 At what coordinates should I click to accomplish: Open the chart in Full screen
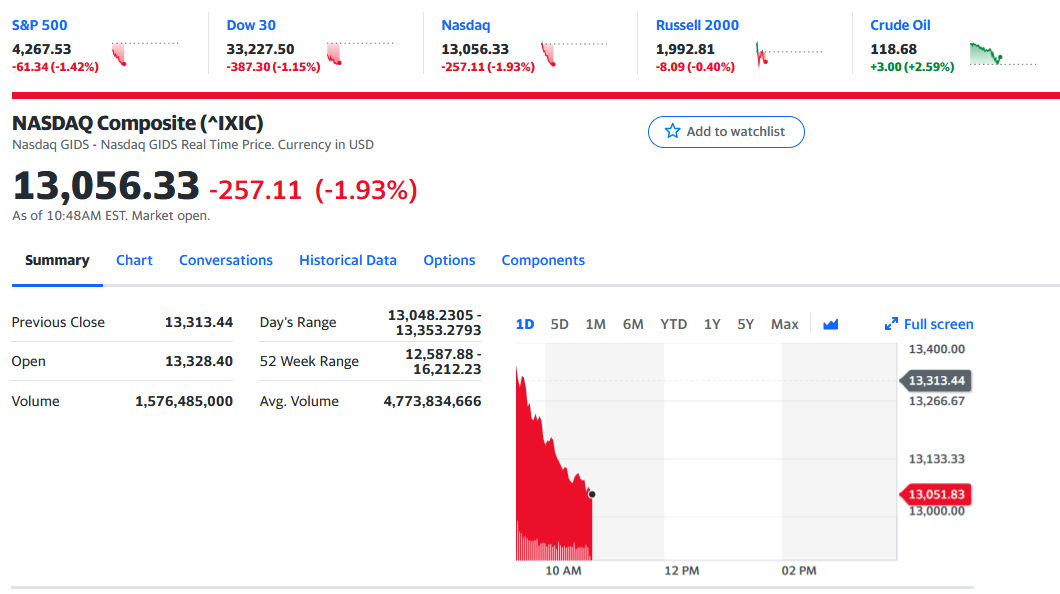929,324
